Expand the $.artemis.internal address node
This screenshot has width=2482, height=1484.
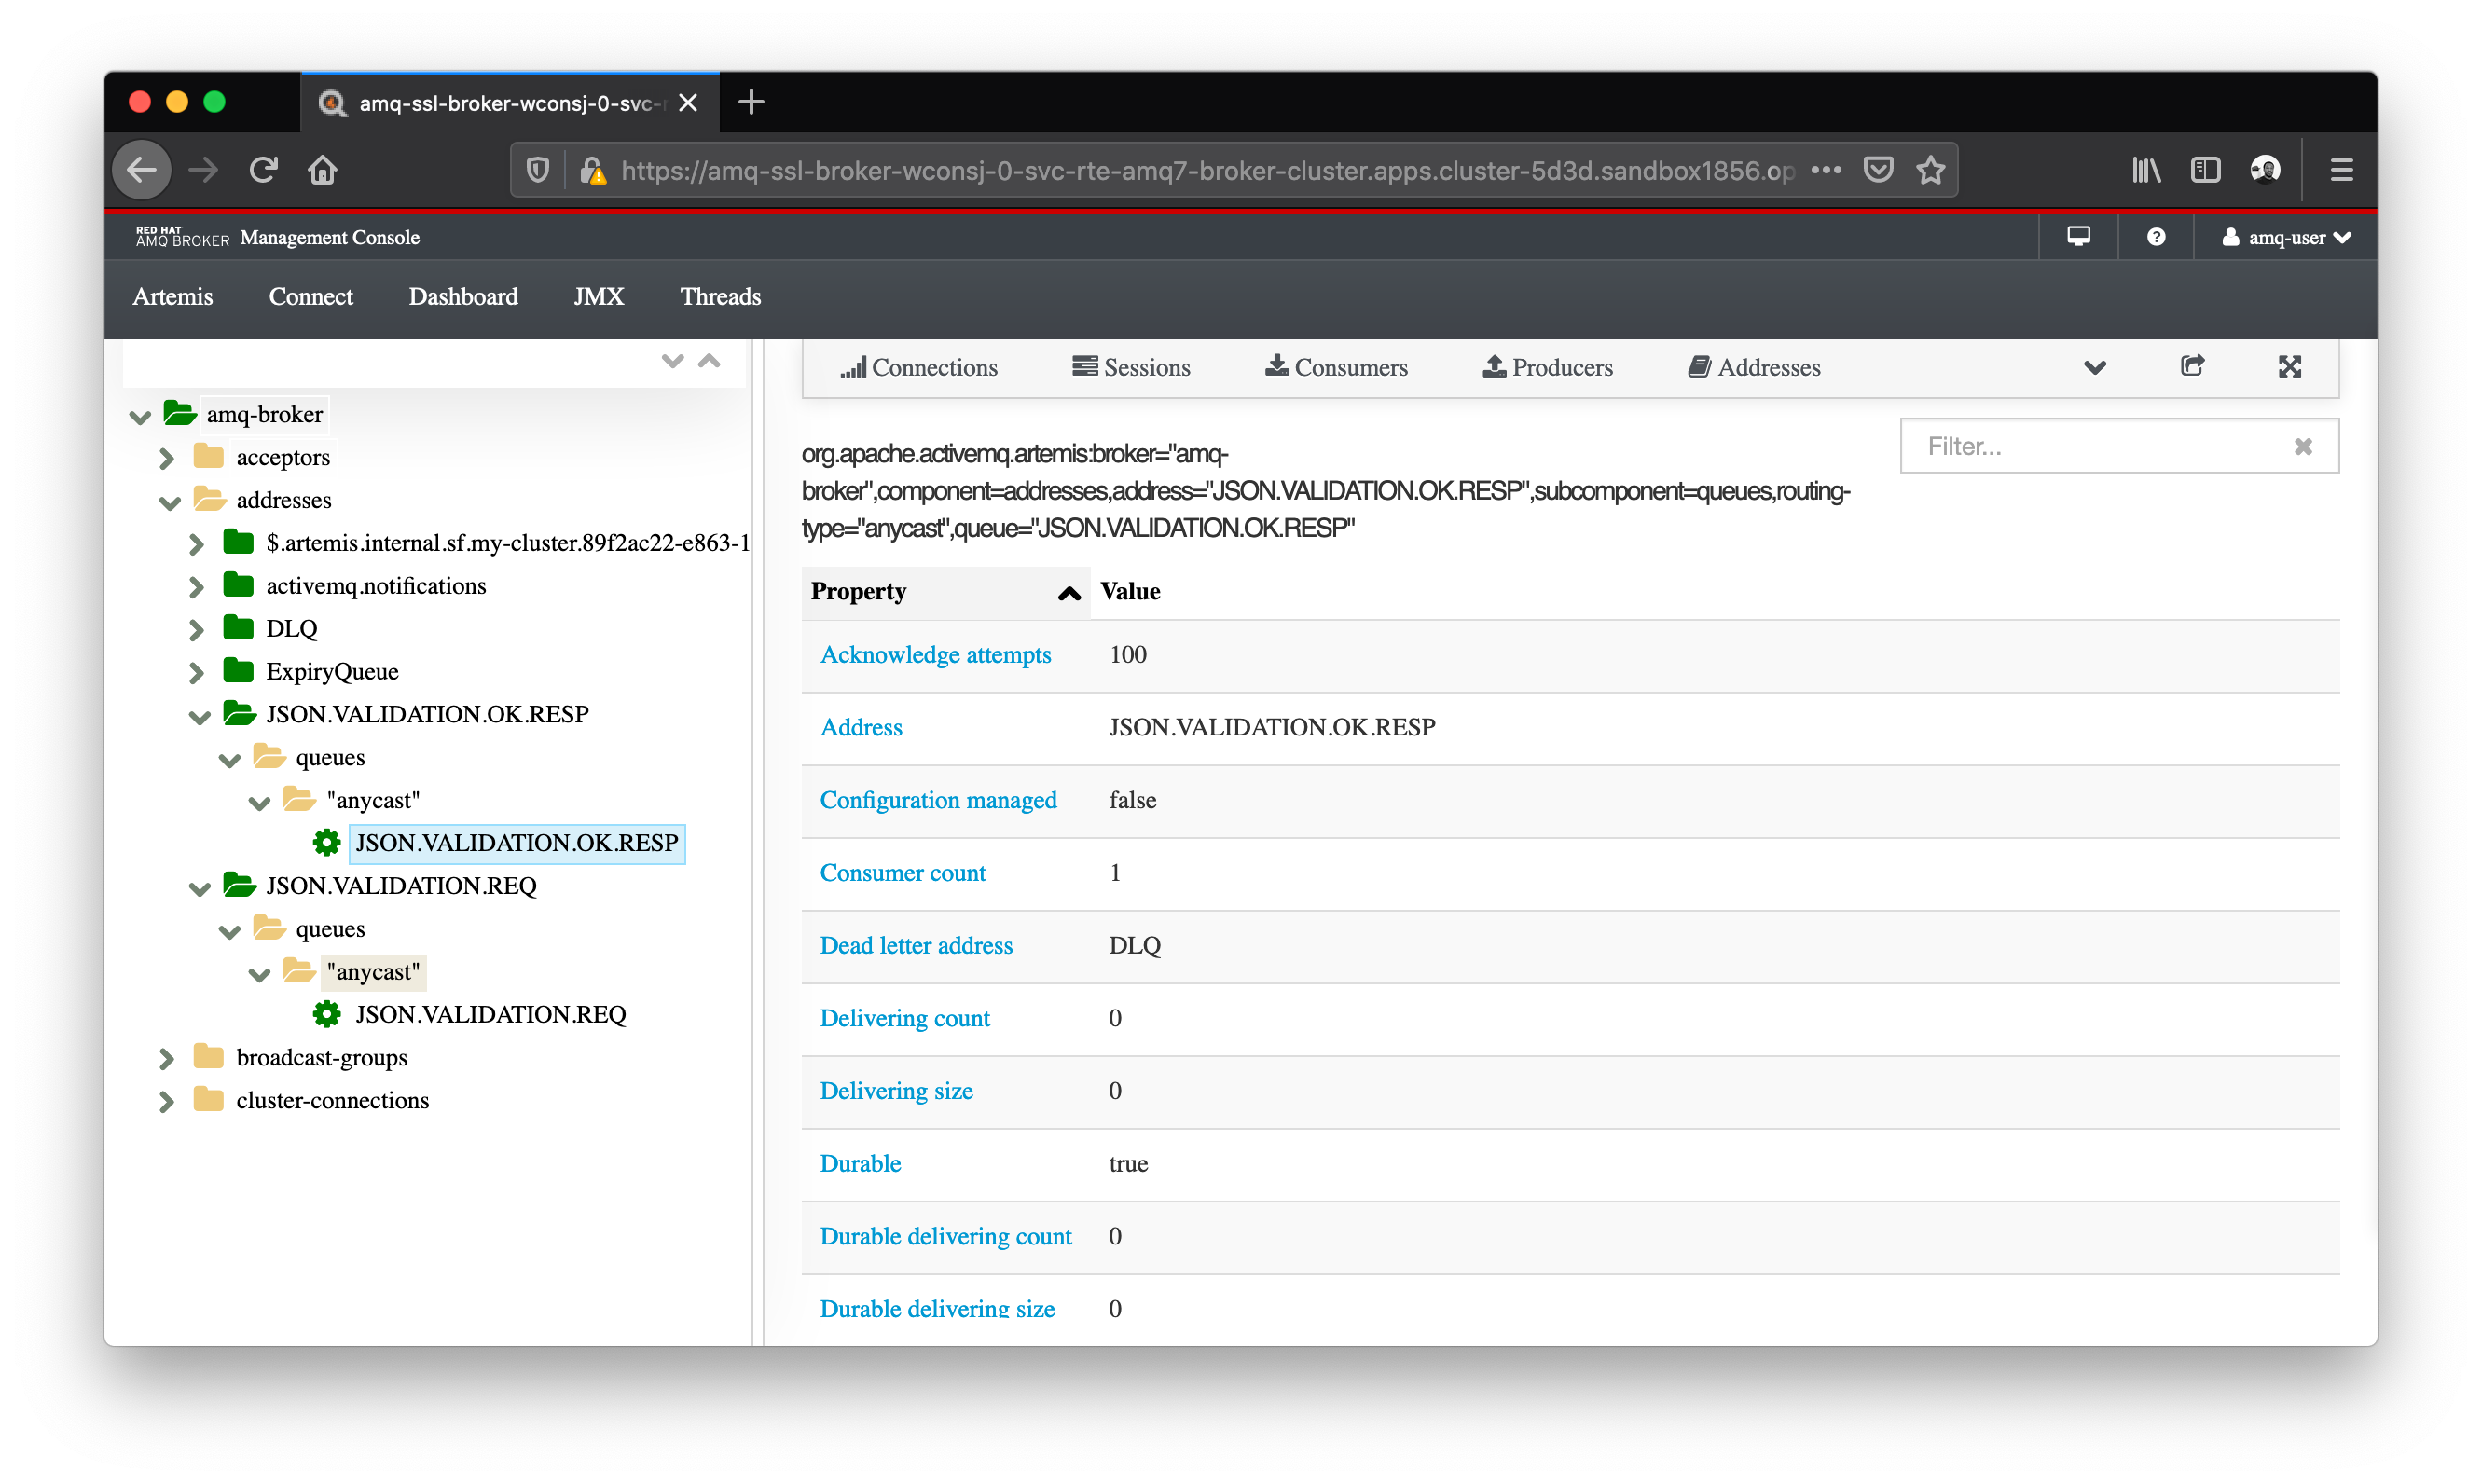197,544
